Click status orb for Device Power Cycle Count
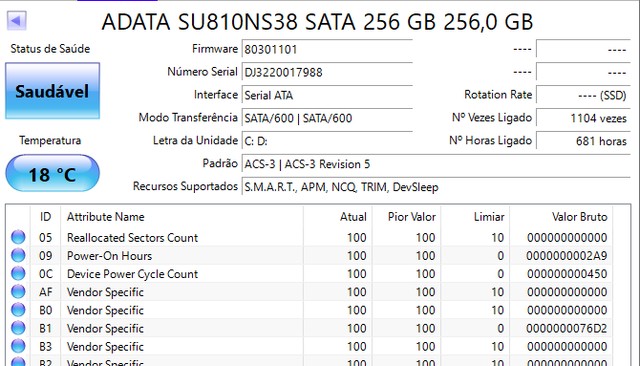This screenshot has height=366, width=640. [18, 273]
